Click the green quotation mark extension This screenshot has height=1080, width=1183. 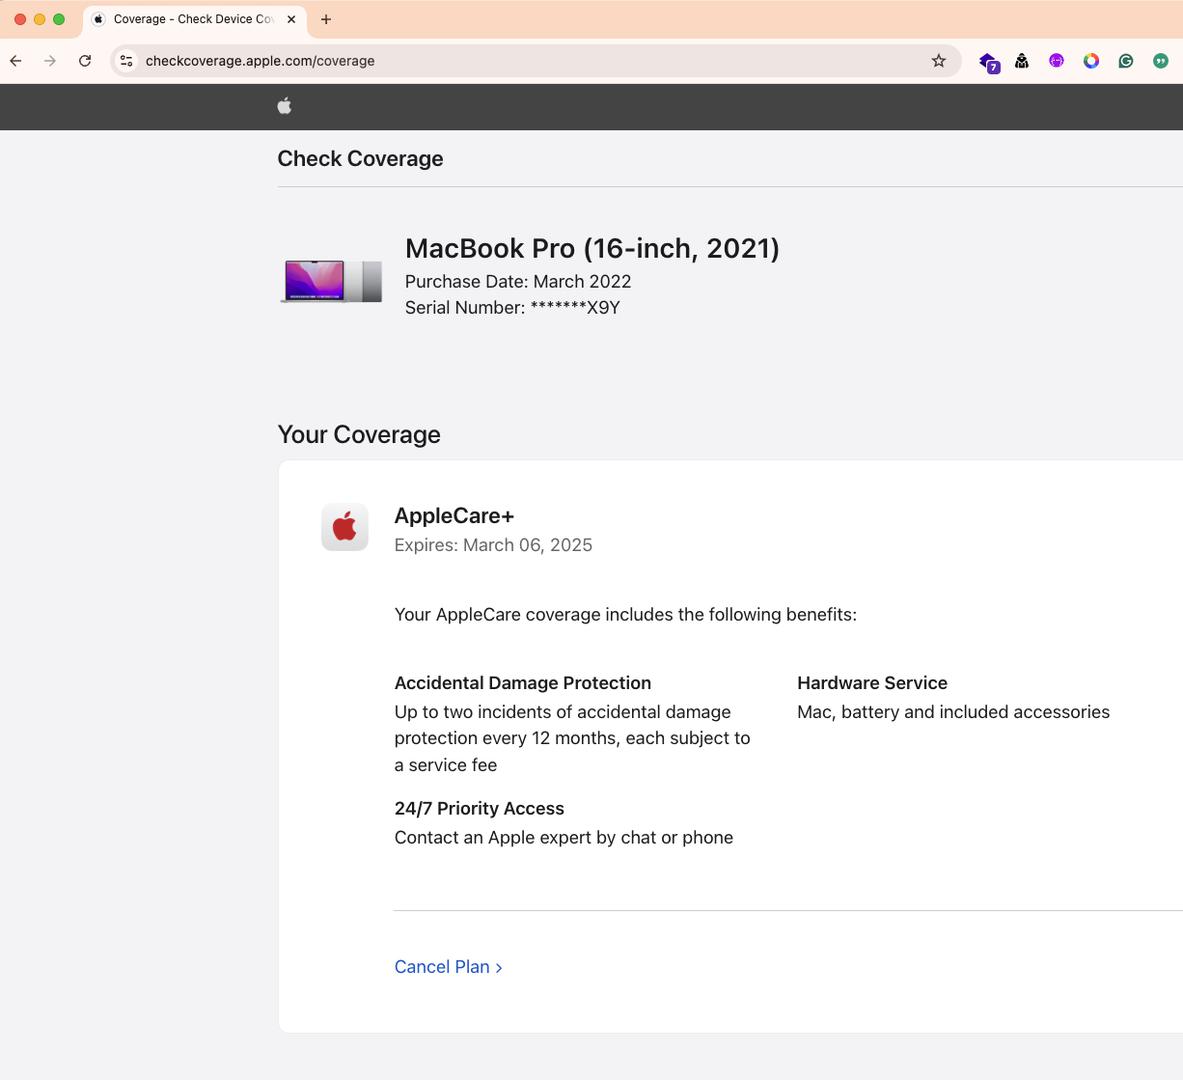click(x=1160, y=61)
